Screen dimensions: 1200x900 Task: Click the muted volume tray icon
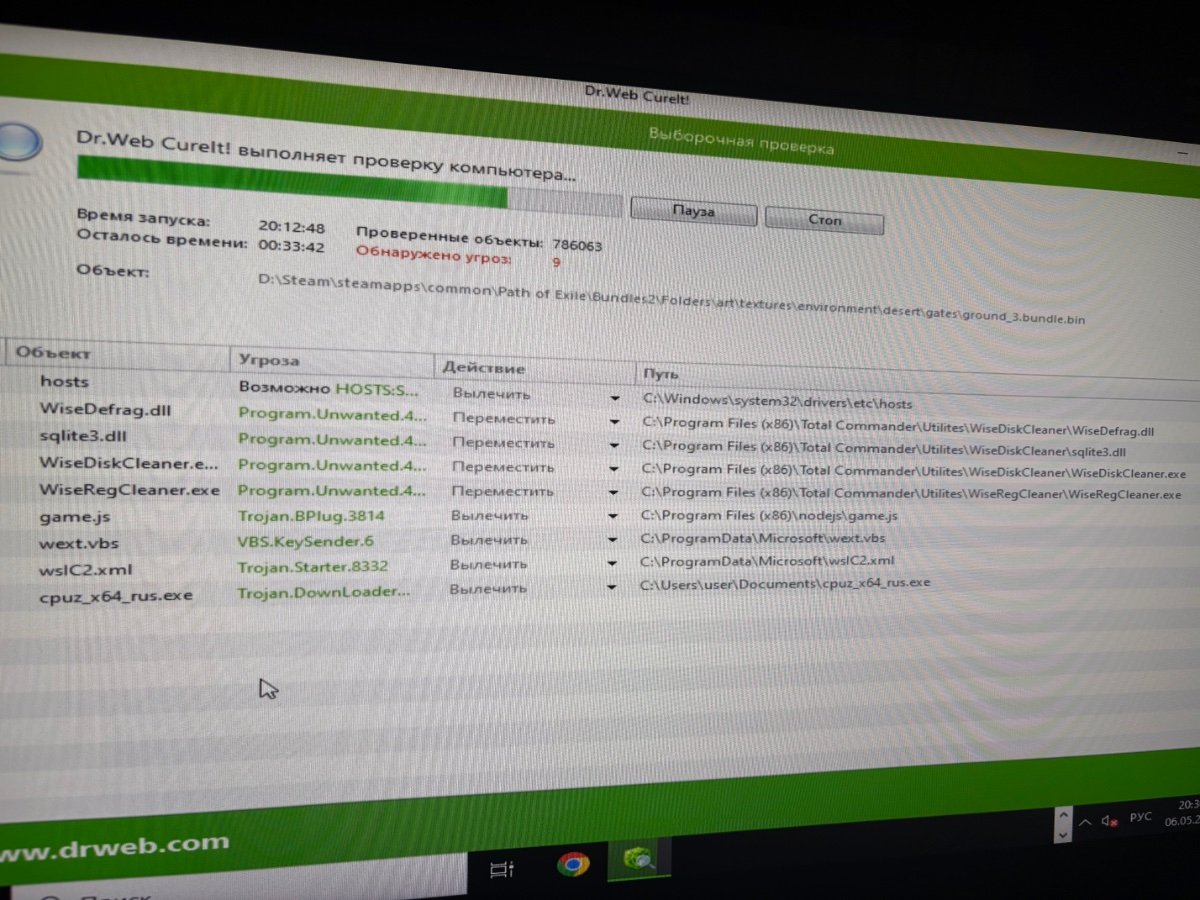(x=1110, y=820)
